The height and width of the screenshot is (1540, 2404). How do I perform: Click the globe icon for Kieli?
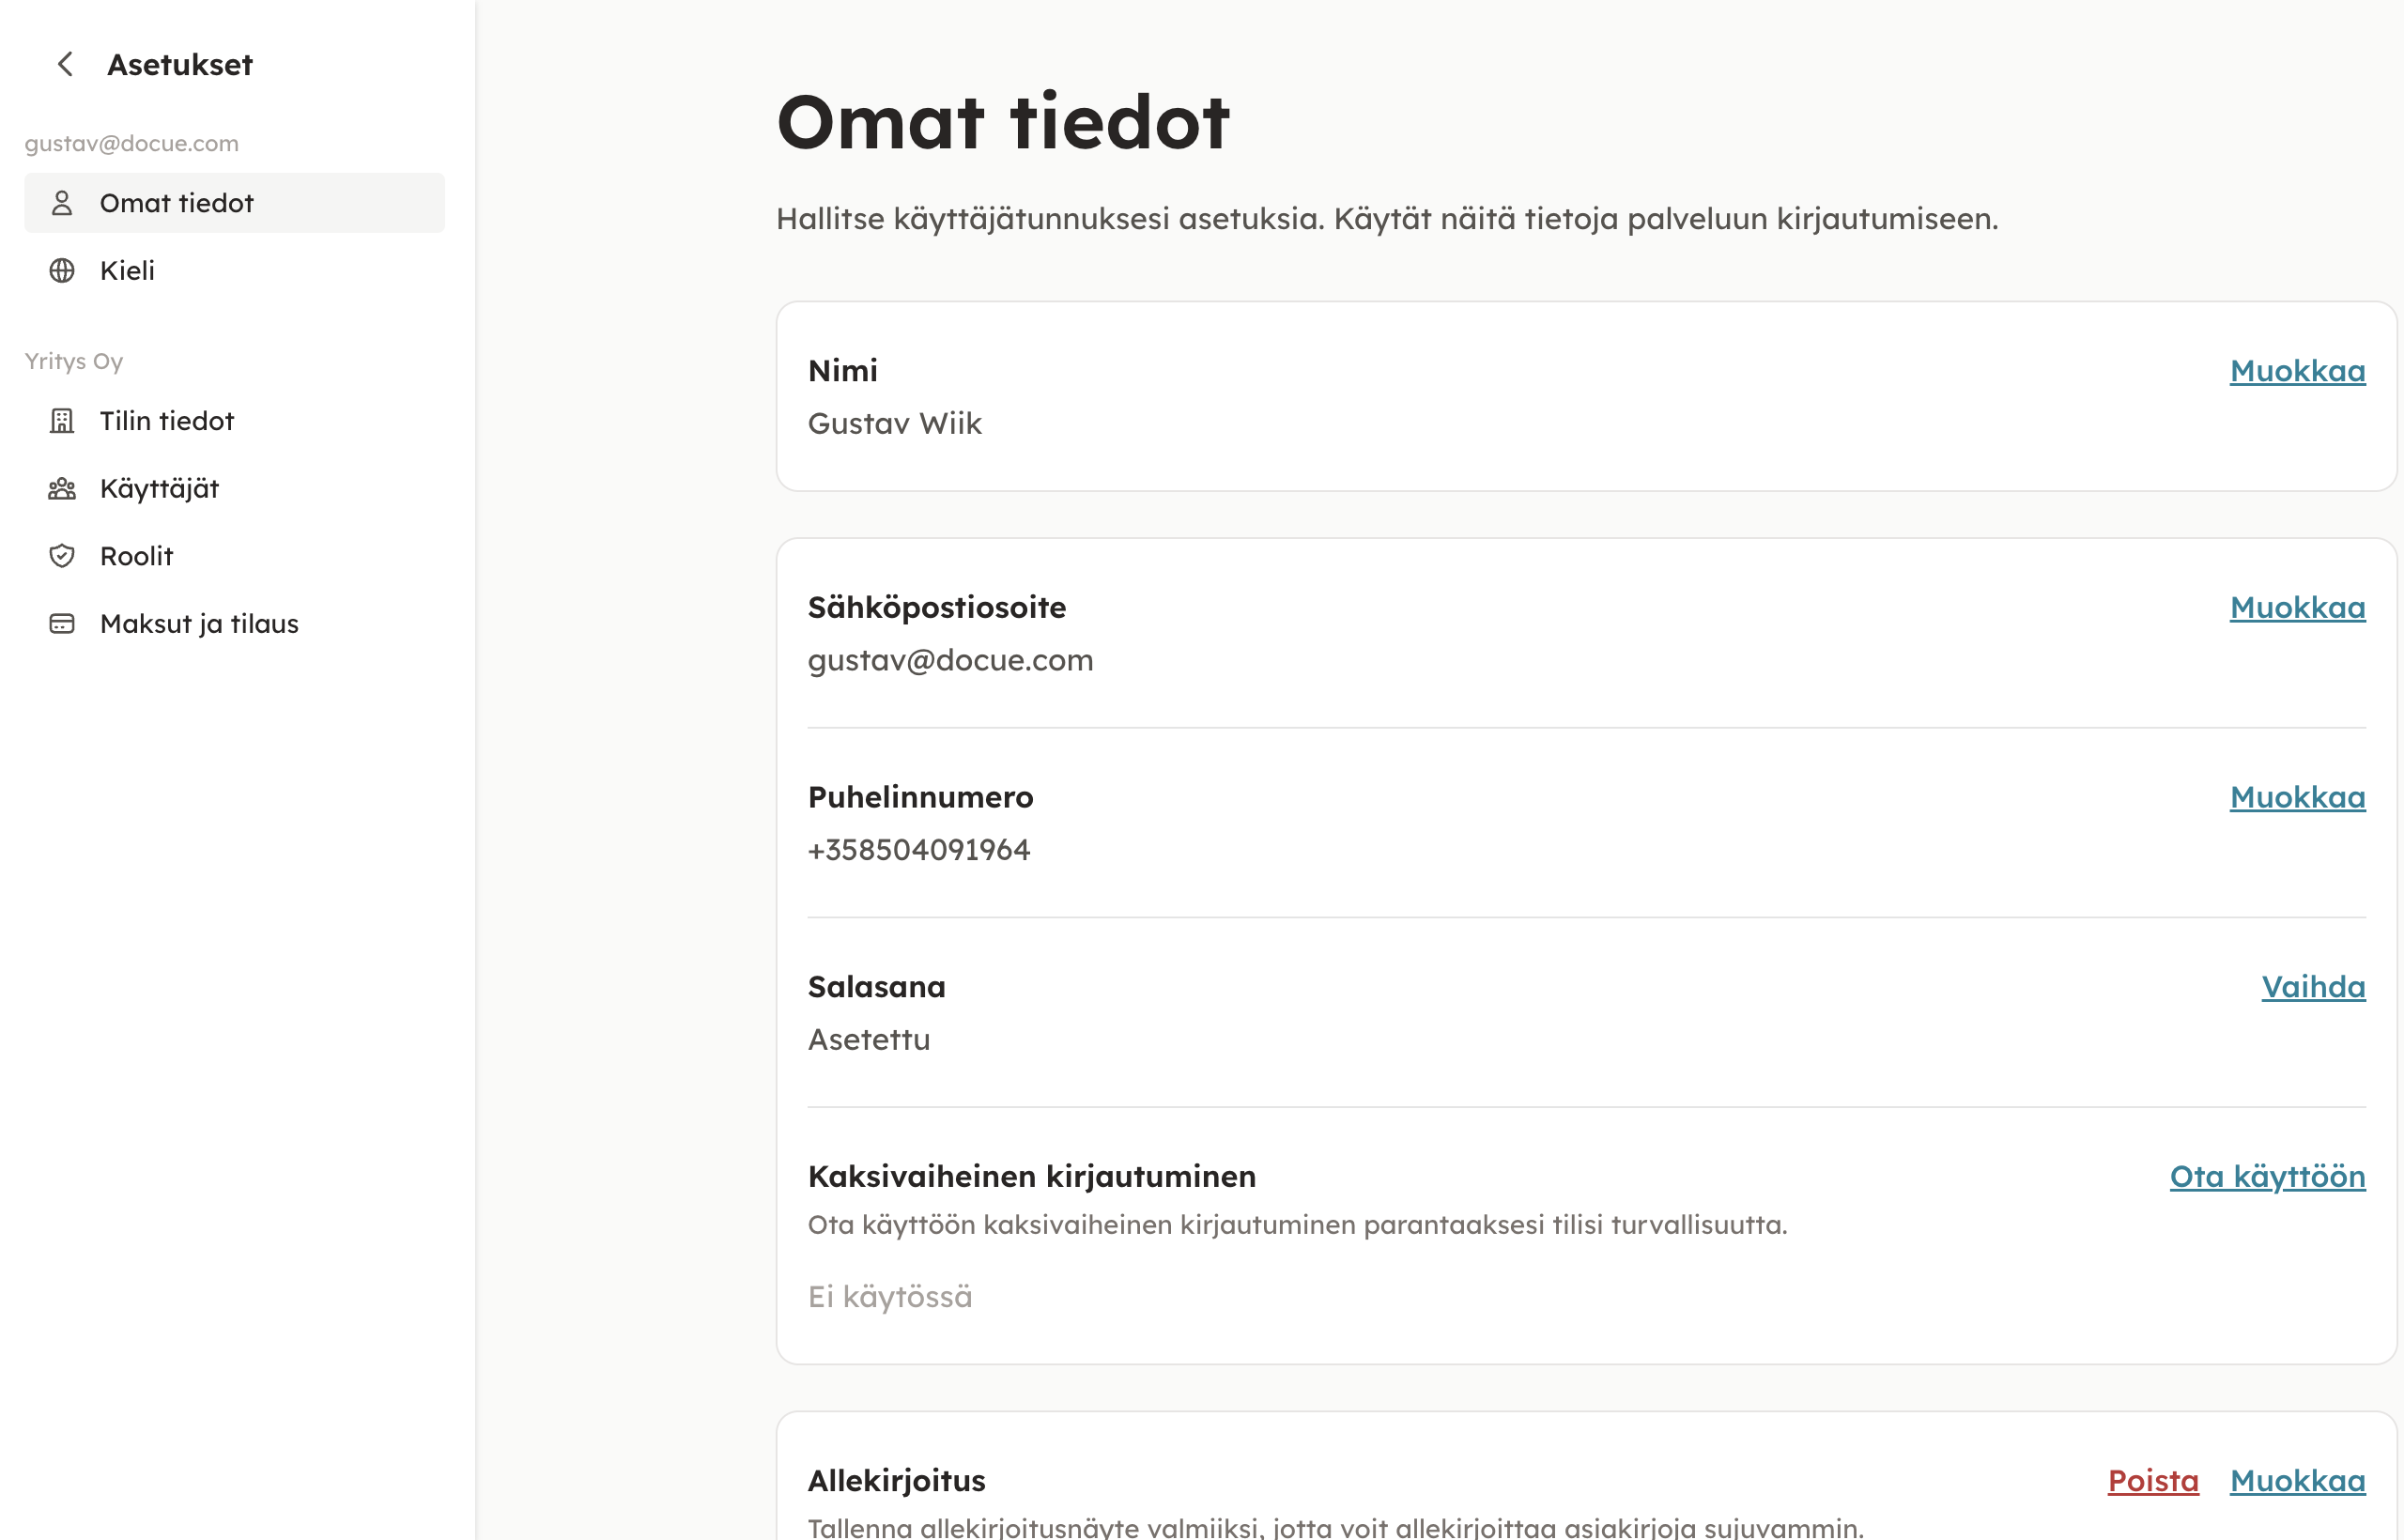(x=62, y=271)
